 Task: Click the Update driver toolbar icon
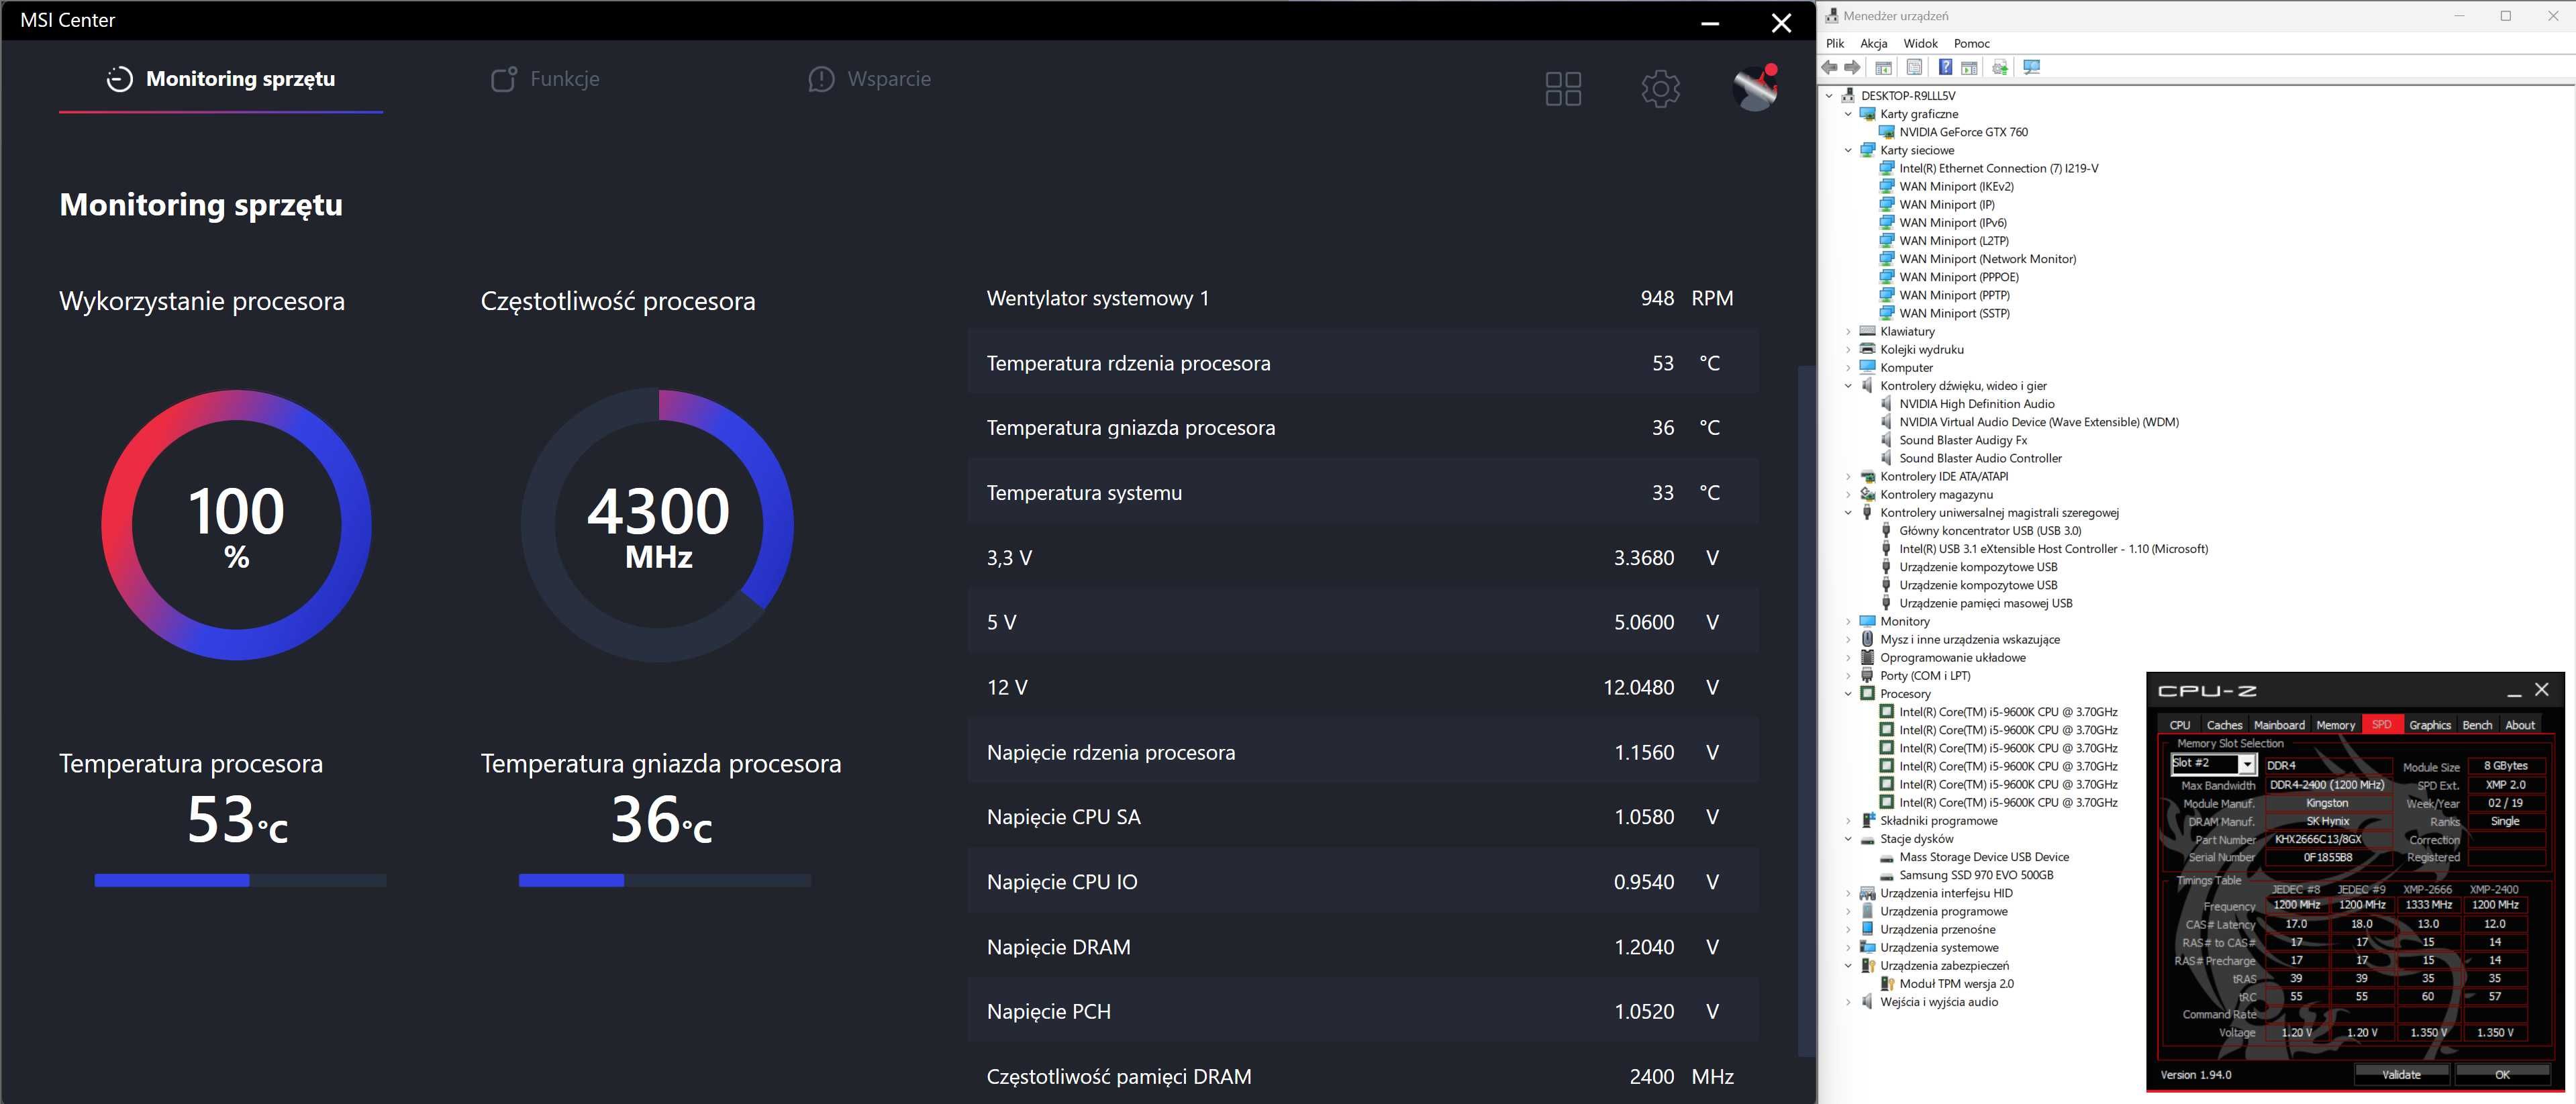tap(2000, 67)
